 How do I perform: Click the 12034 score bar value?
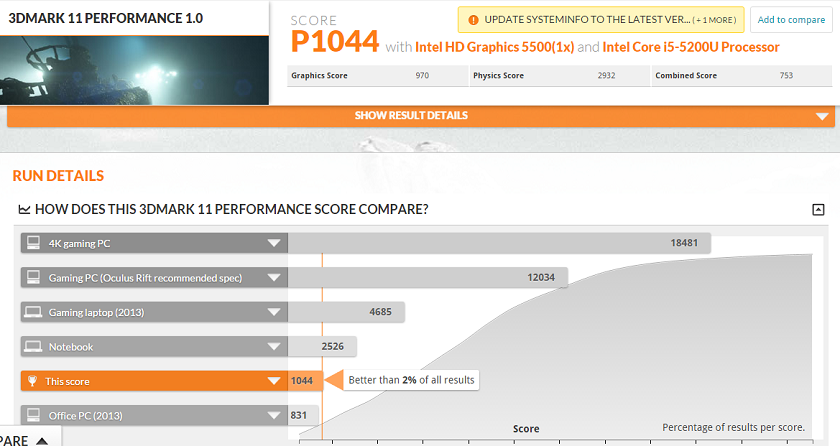coord(541,277)
